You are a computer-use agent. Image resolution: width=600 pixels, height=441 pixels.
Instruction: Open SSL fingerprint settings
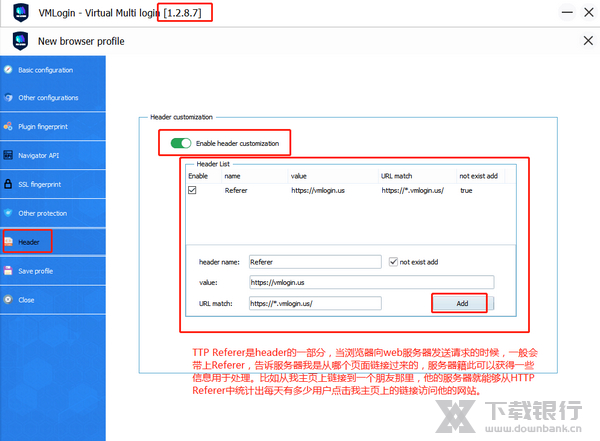point(53,184)
